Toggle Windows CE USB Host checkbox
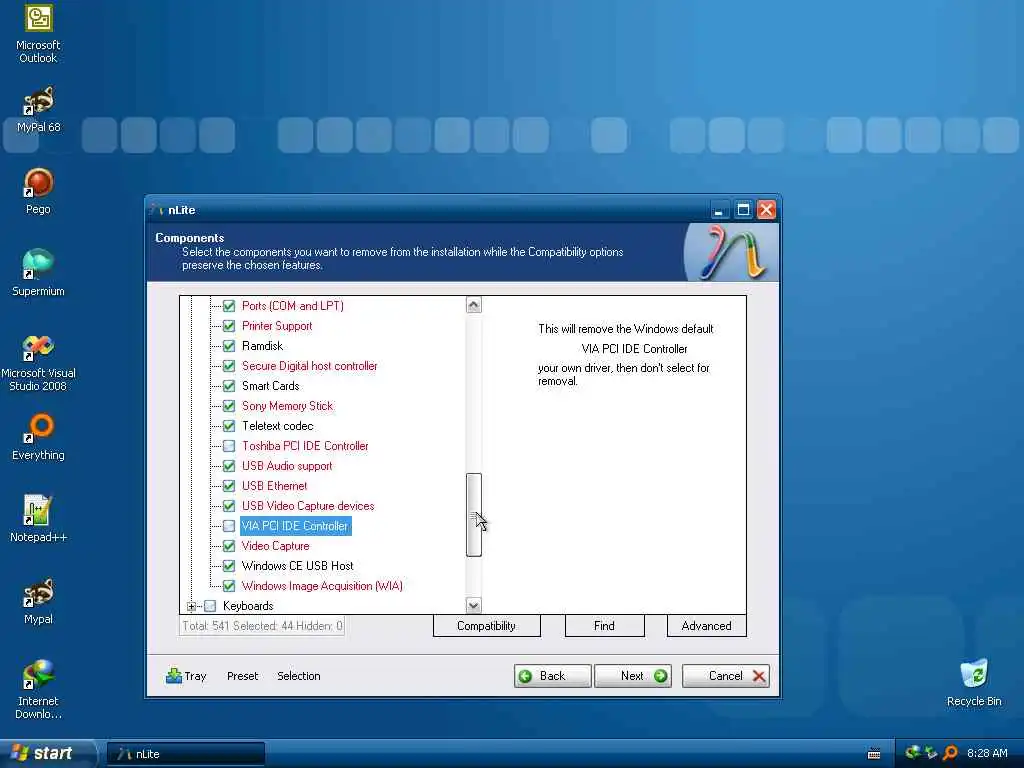1024x768 pixels. [229, 566]
